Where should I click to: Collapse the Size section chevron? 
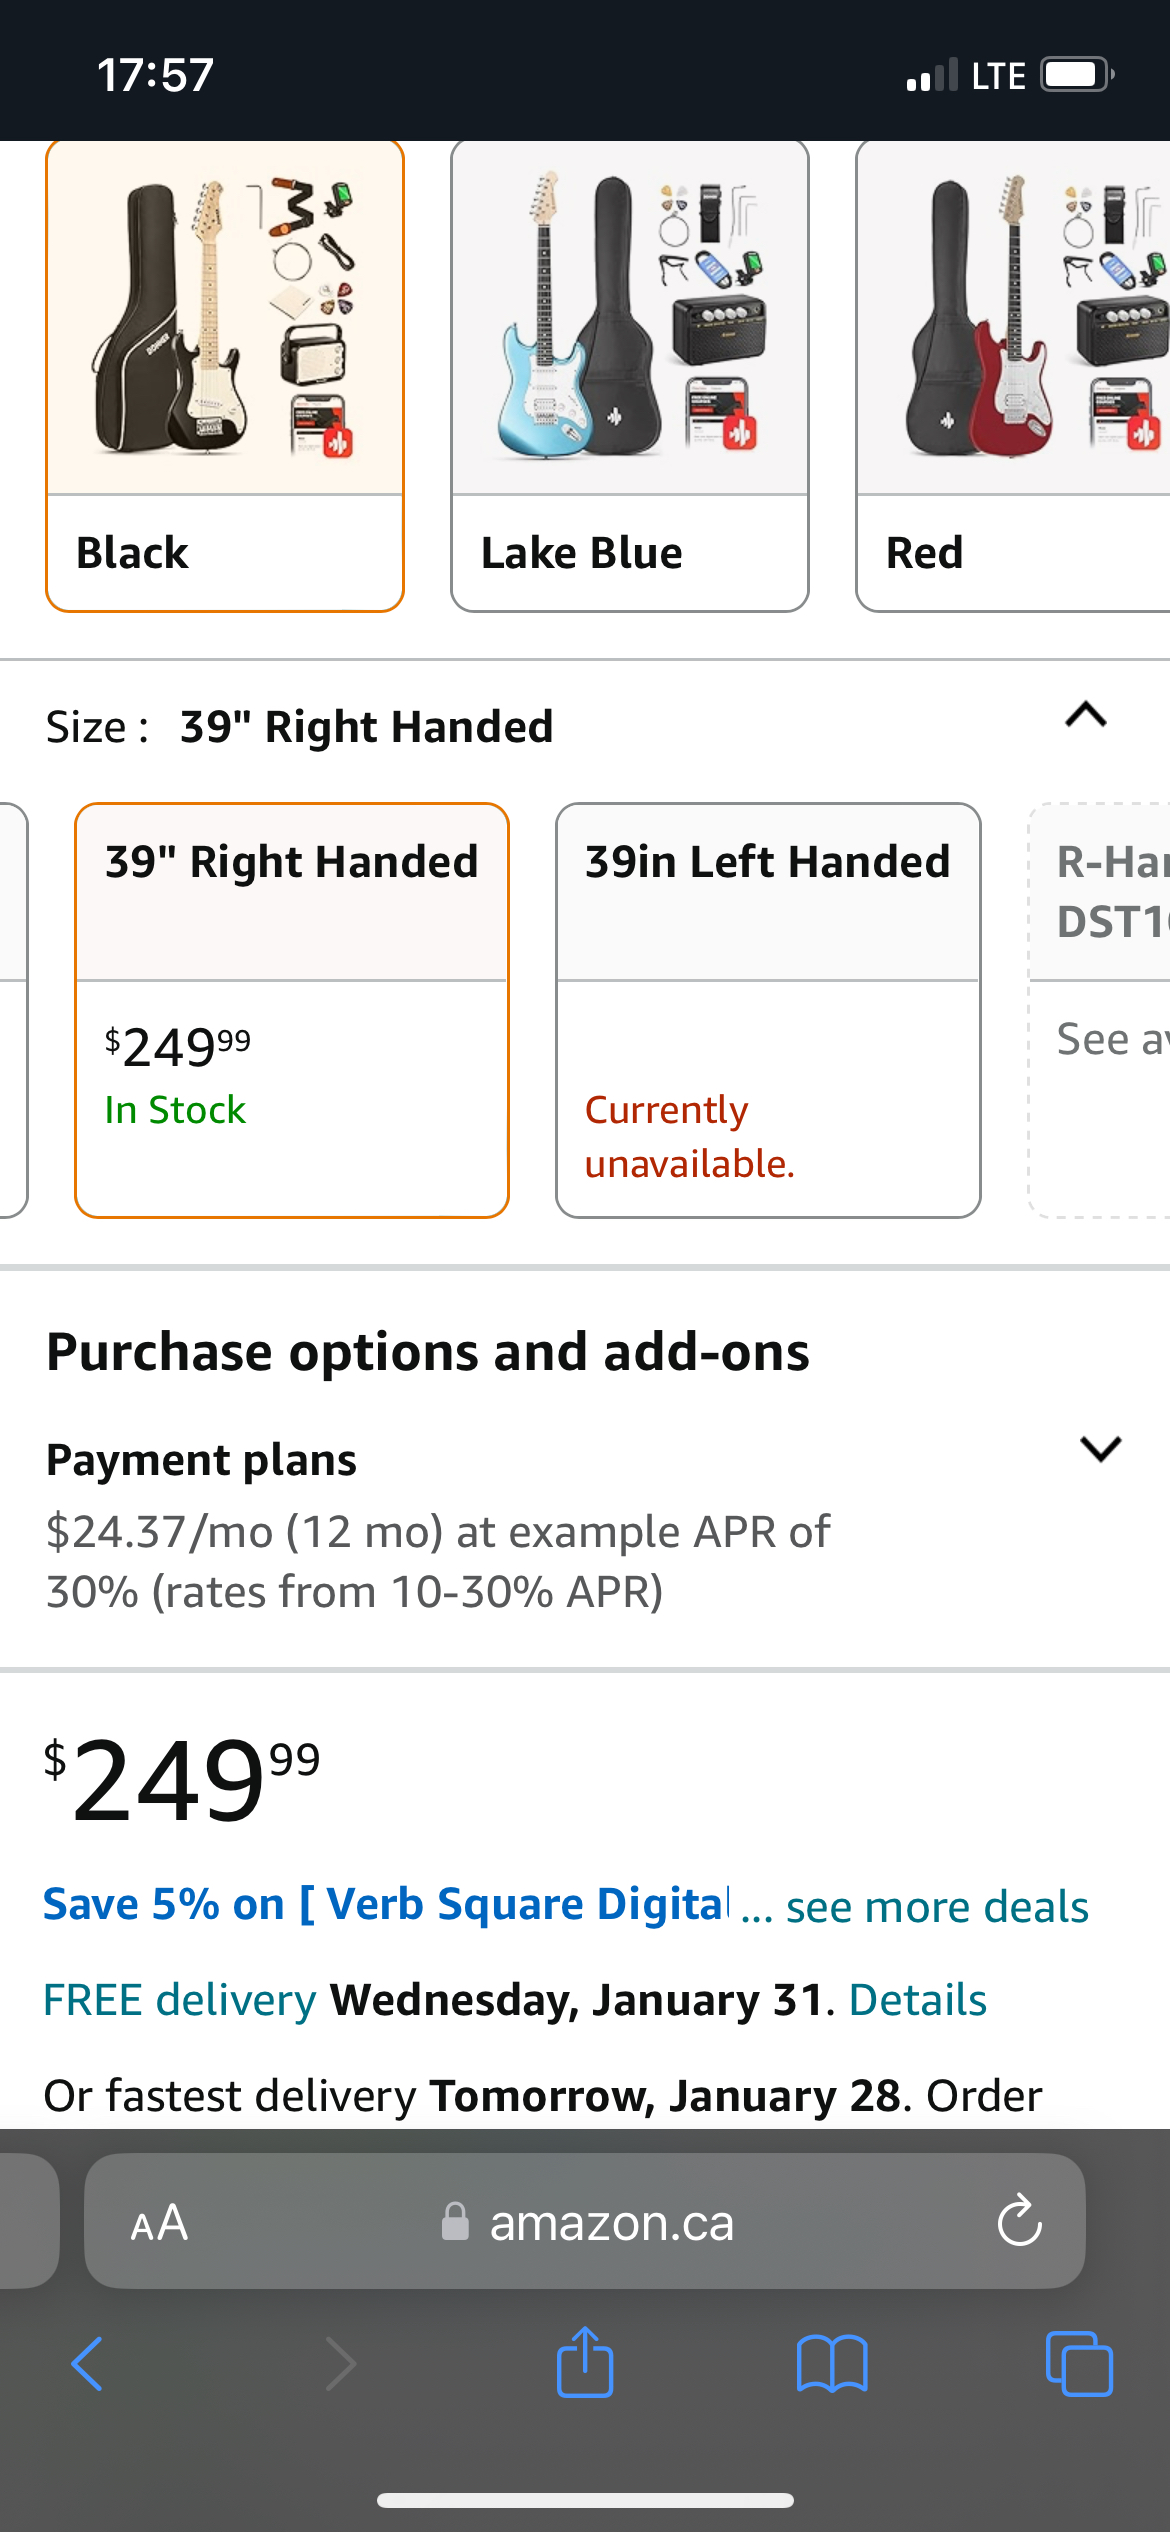click(x=1086, y=715)
